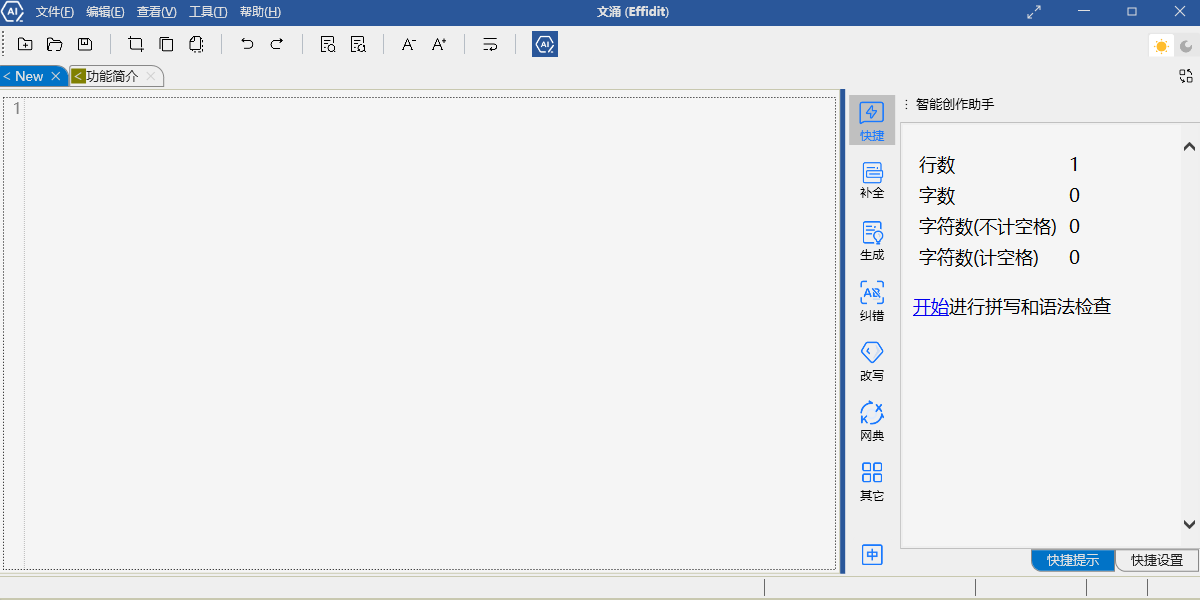The height and width of the screenshot is (600, 1200).
Task: Enable light mode sun toggle
Action: tap(1161, 45)
